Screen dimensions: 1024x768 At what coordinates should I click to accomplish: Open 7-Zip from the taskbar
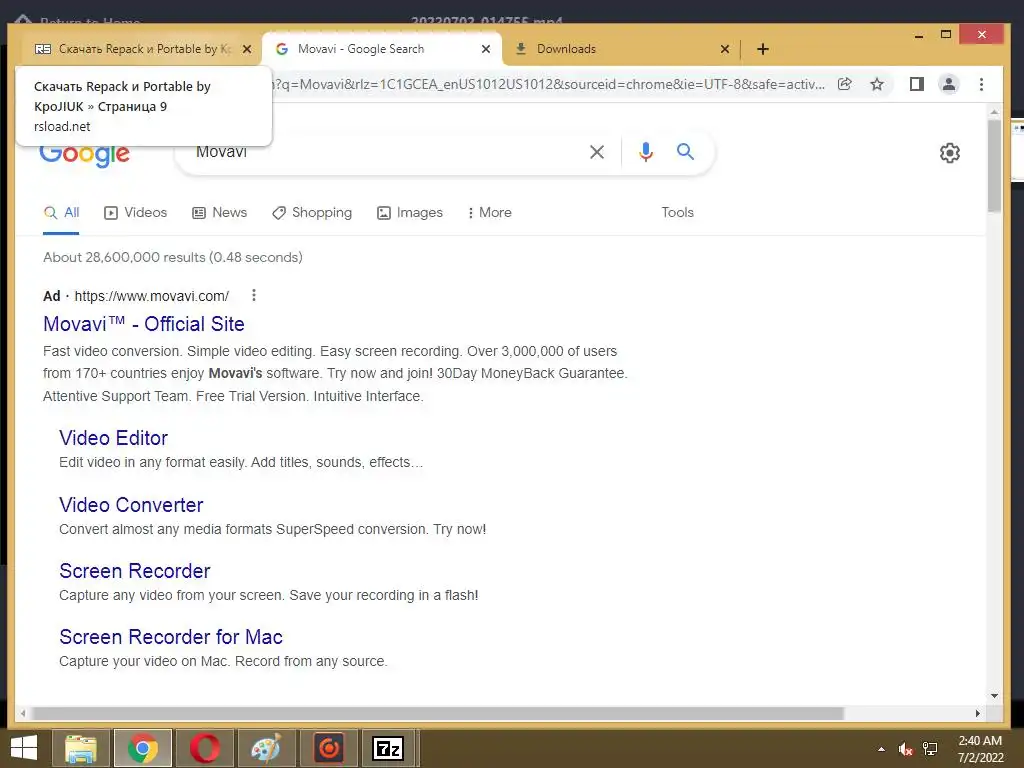pos(389,748)
